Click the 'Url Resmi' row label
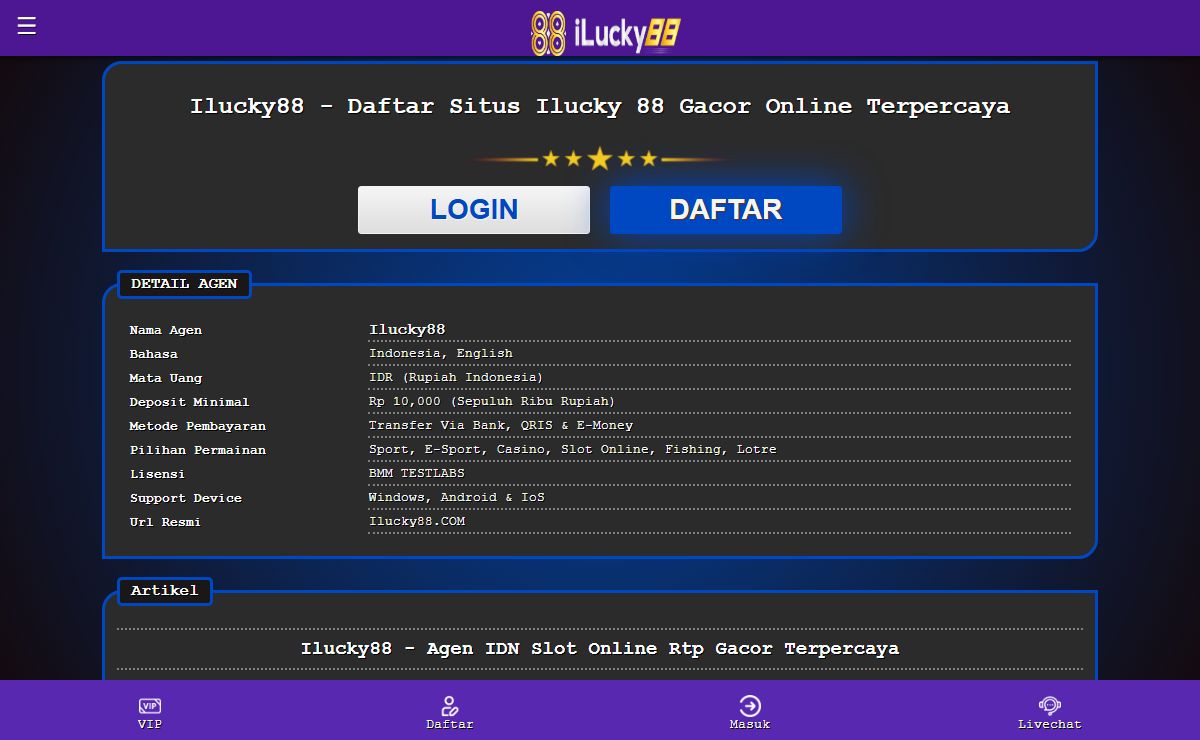1200x740 pixels. (x=165, y=522)
